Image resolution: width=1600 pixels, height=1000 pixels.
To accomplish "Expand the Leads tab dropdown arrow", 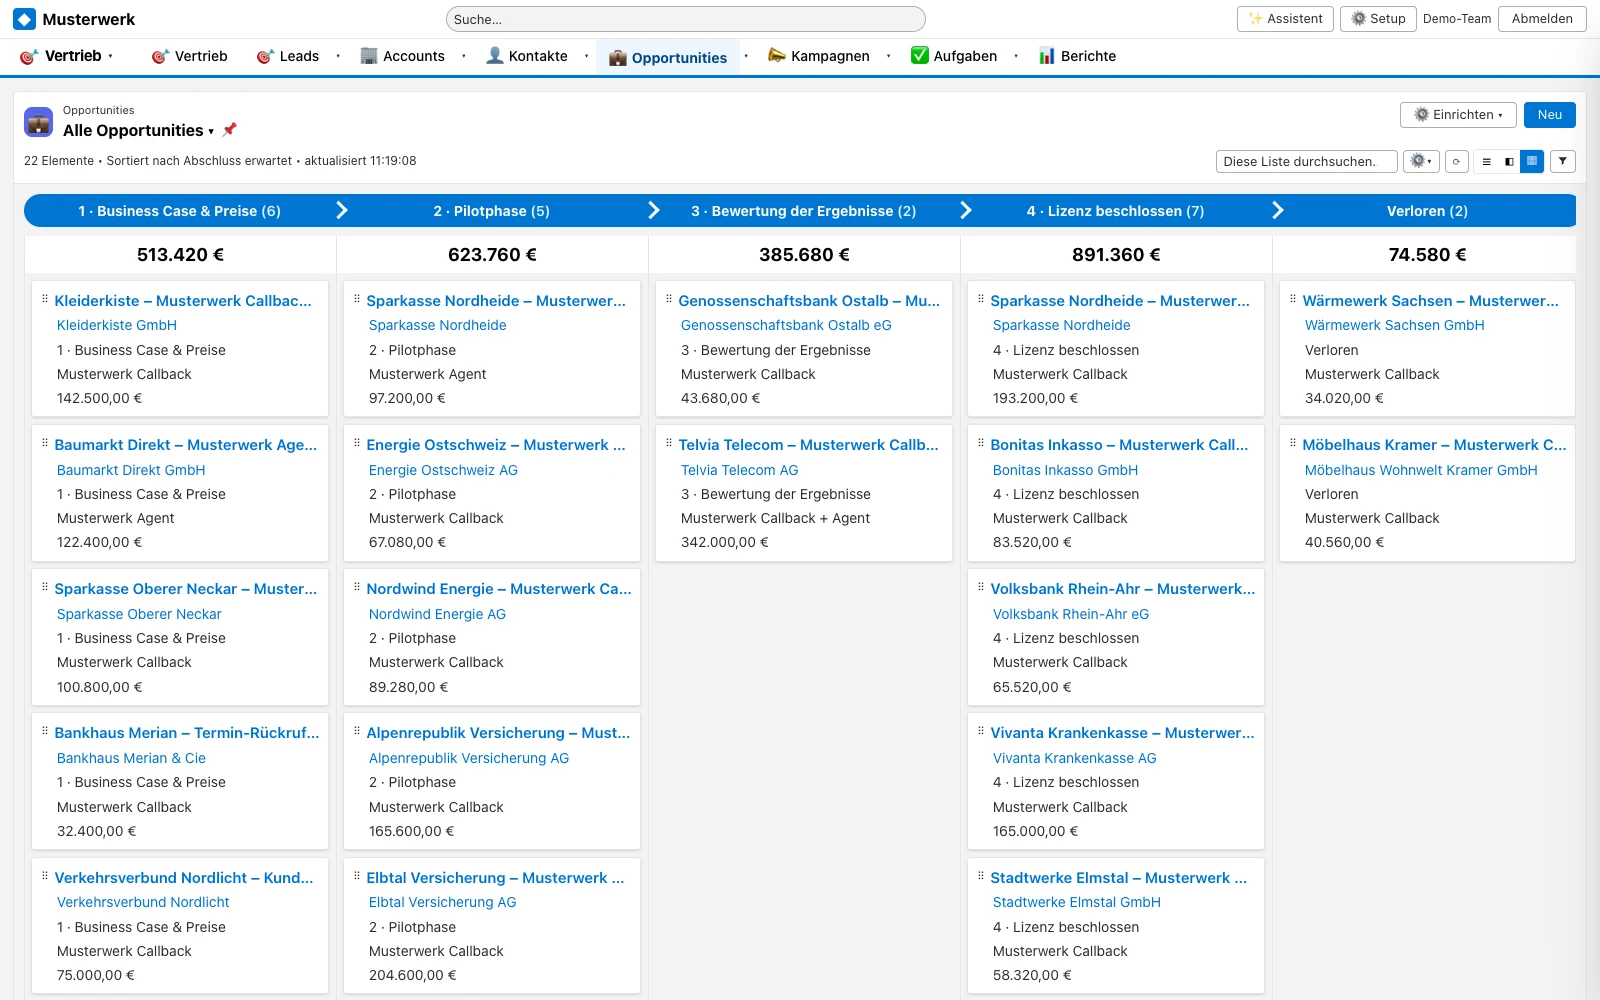I will point(338,57).
